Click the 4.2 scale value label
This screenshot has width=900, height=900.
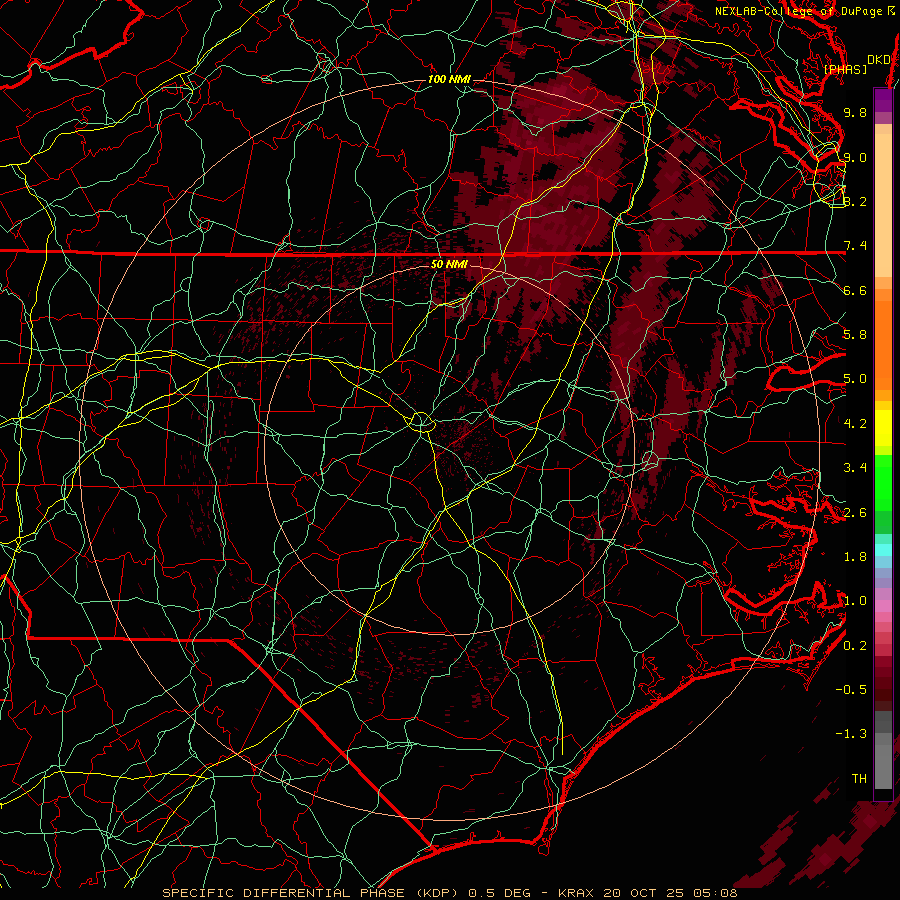[855, 424]
